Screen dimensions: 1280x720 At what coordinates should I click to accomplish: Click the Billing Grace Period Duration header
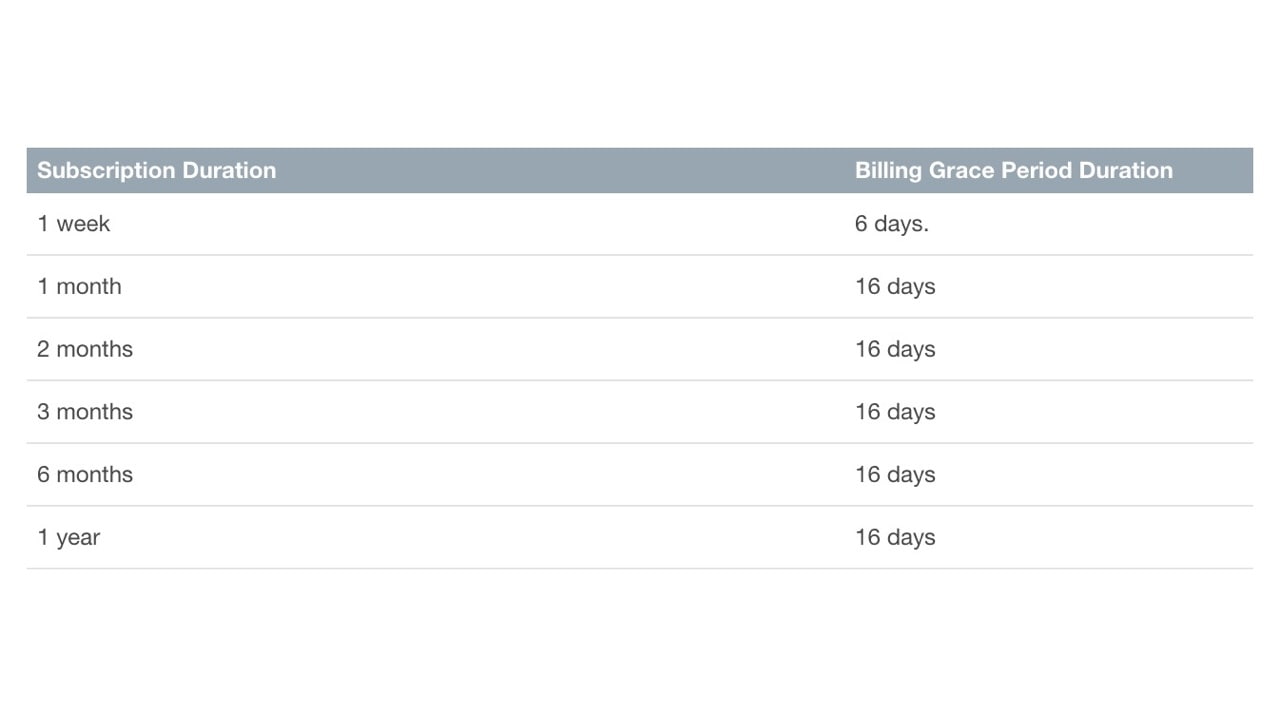1013,170
